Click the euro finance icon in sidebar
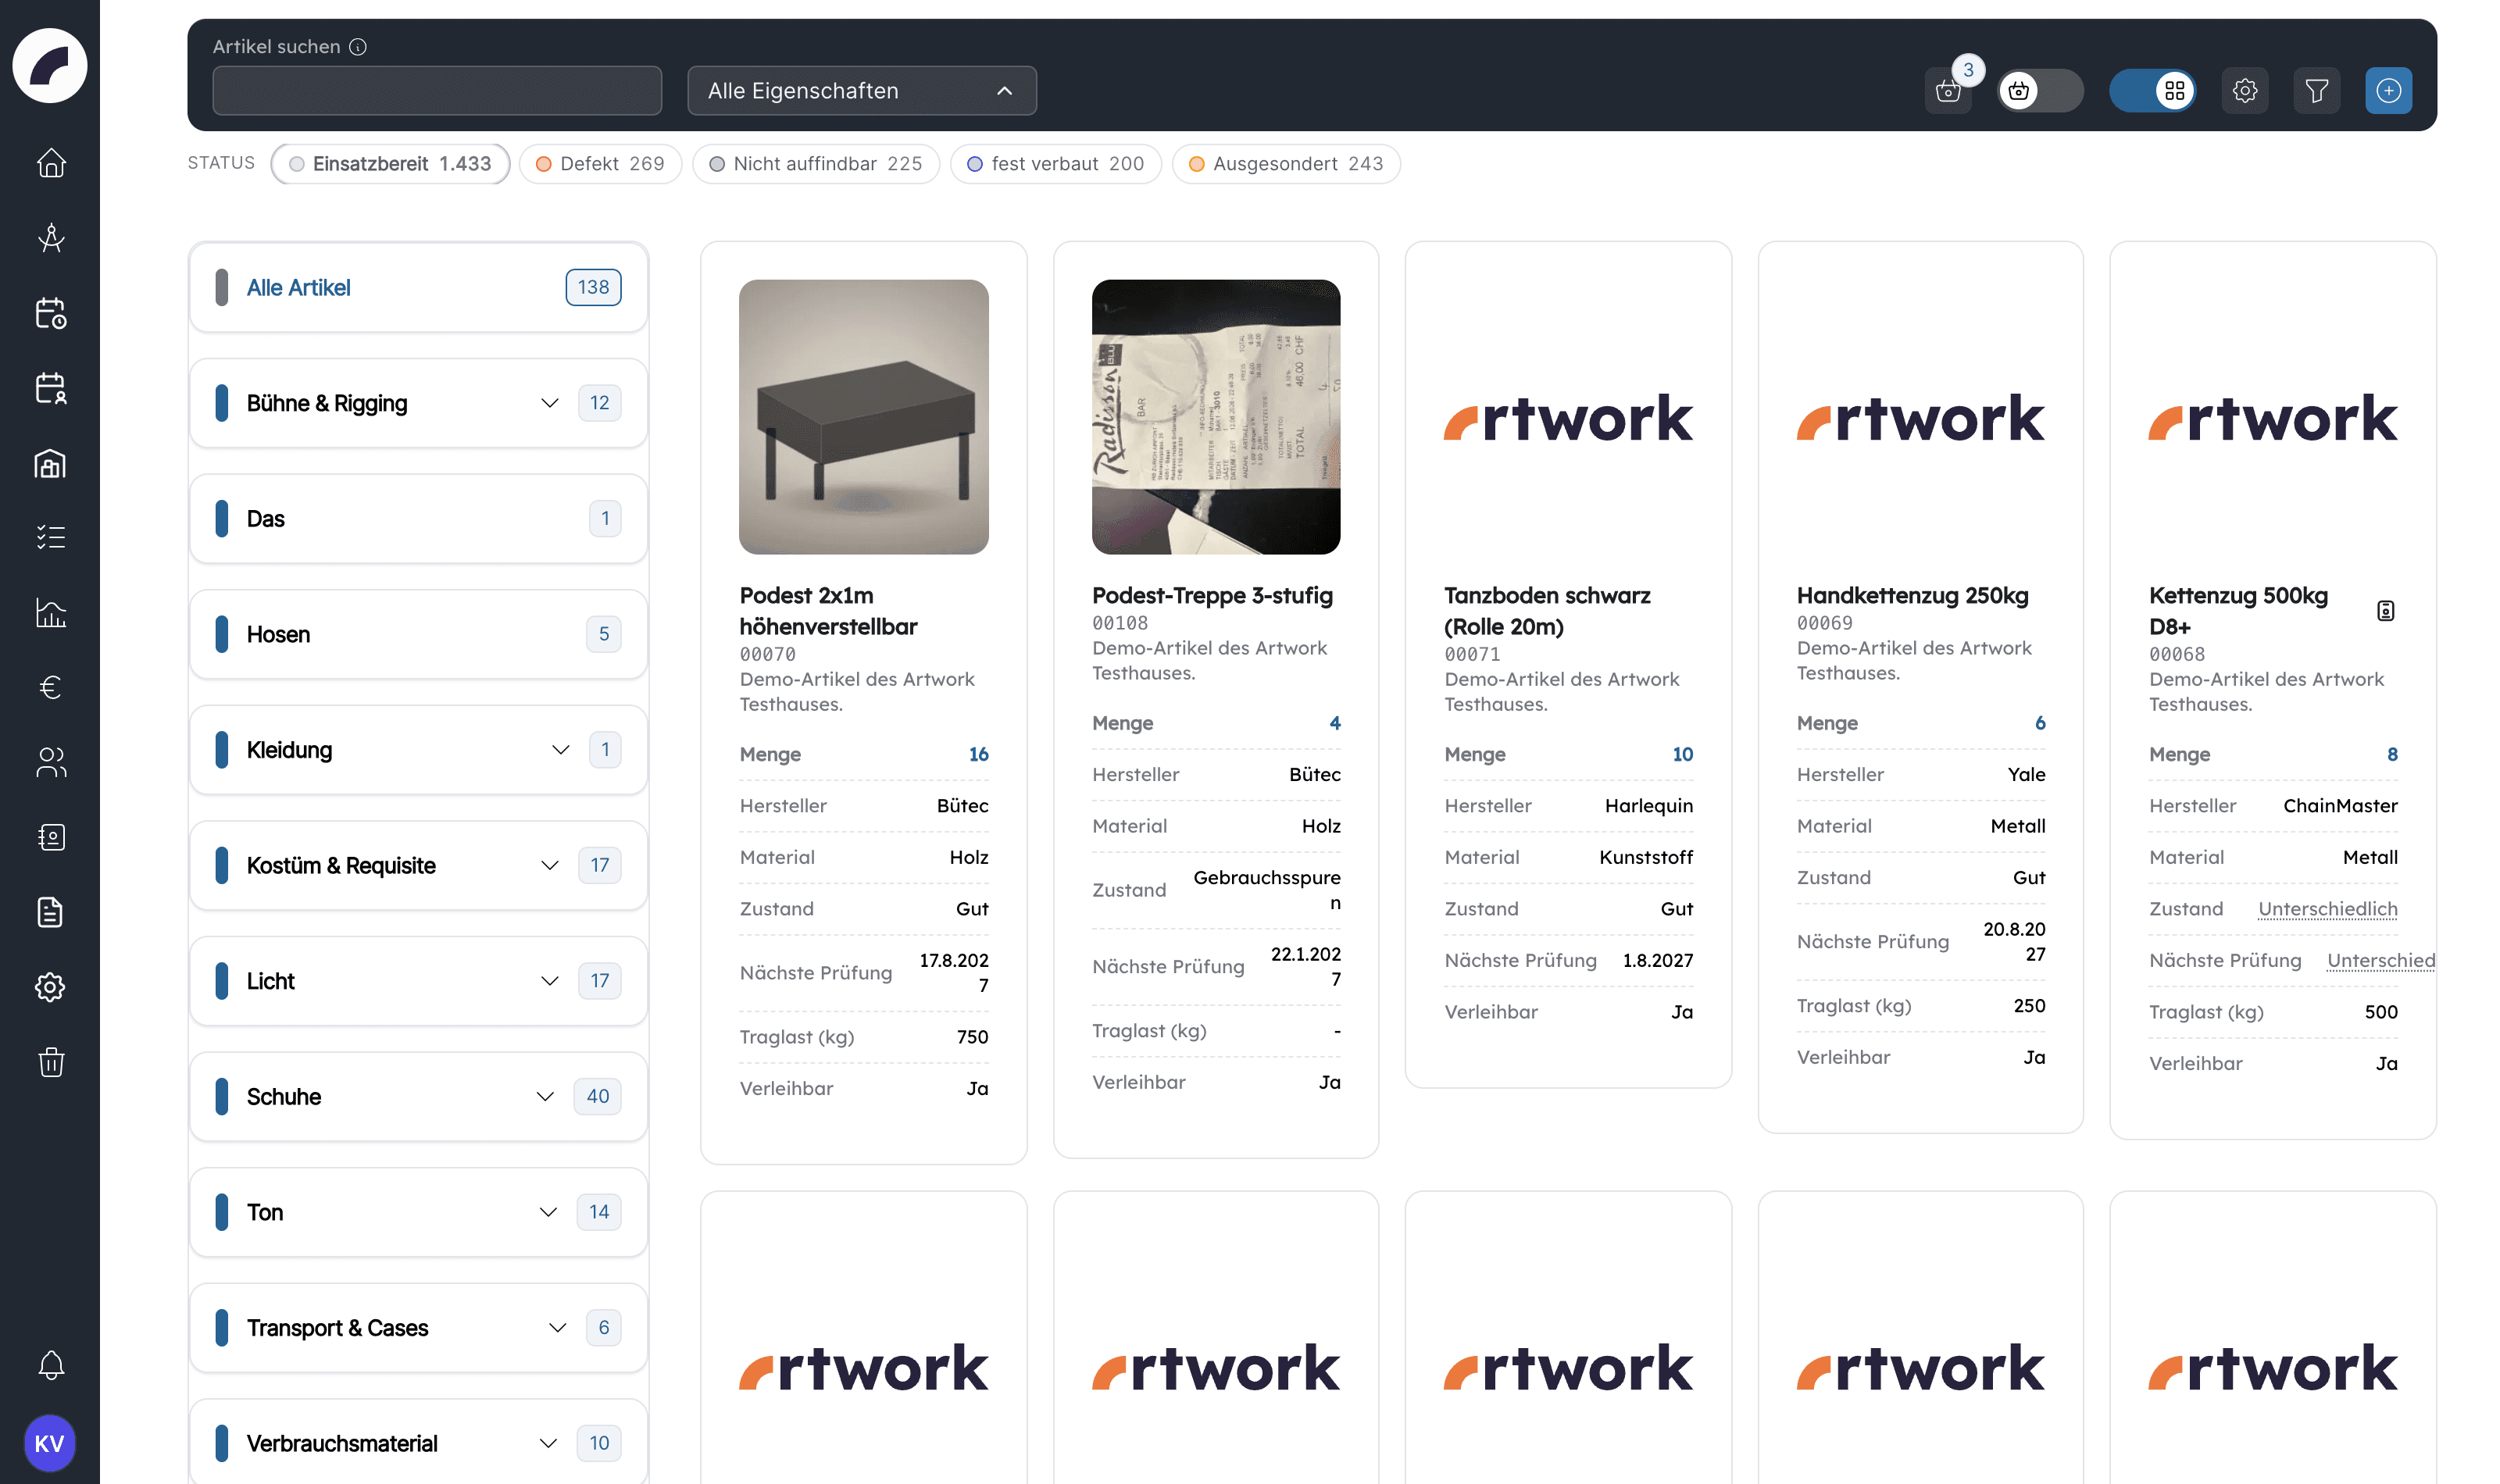The width and height of the screenshot is (2500, 1484). 51,687
